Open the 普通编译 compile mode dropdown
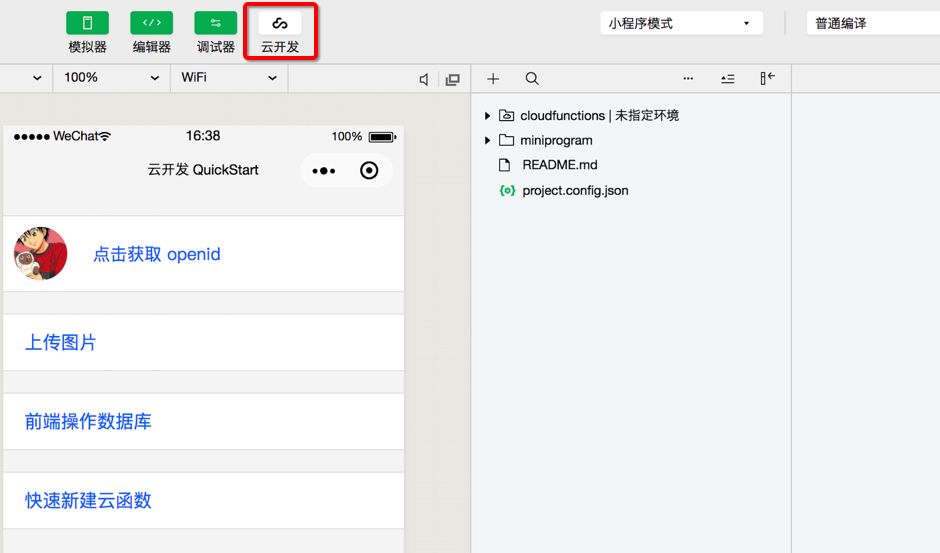 (x=873, y=23)
